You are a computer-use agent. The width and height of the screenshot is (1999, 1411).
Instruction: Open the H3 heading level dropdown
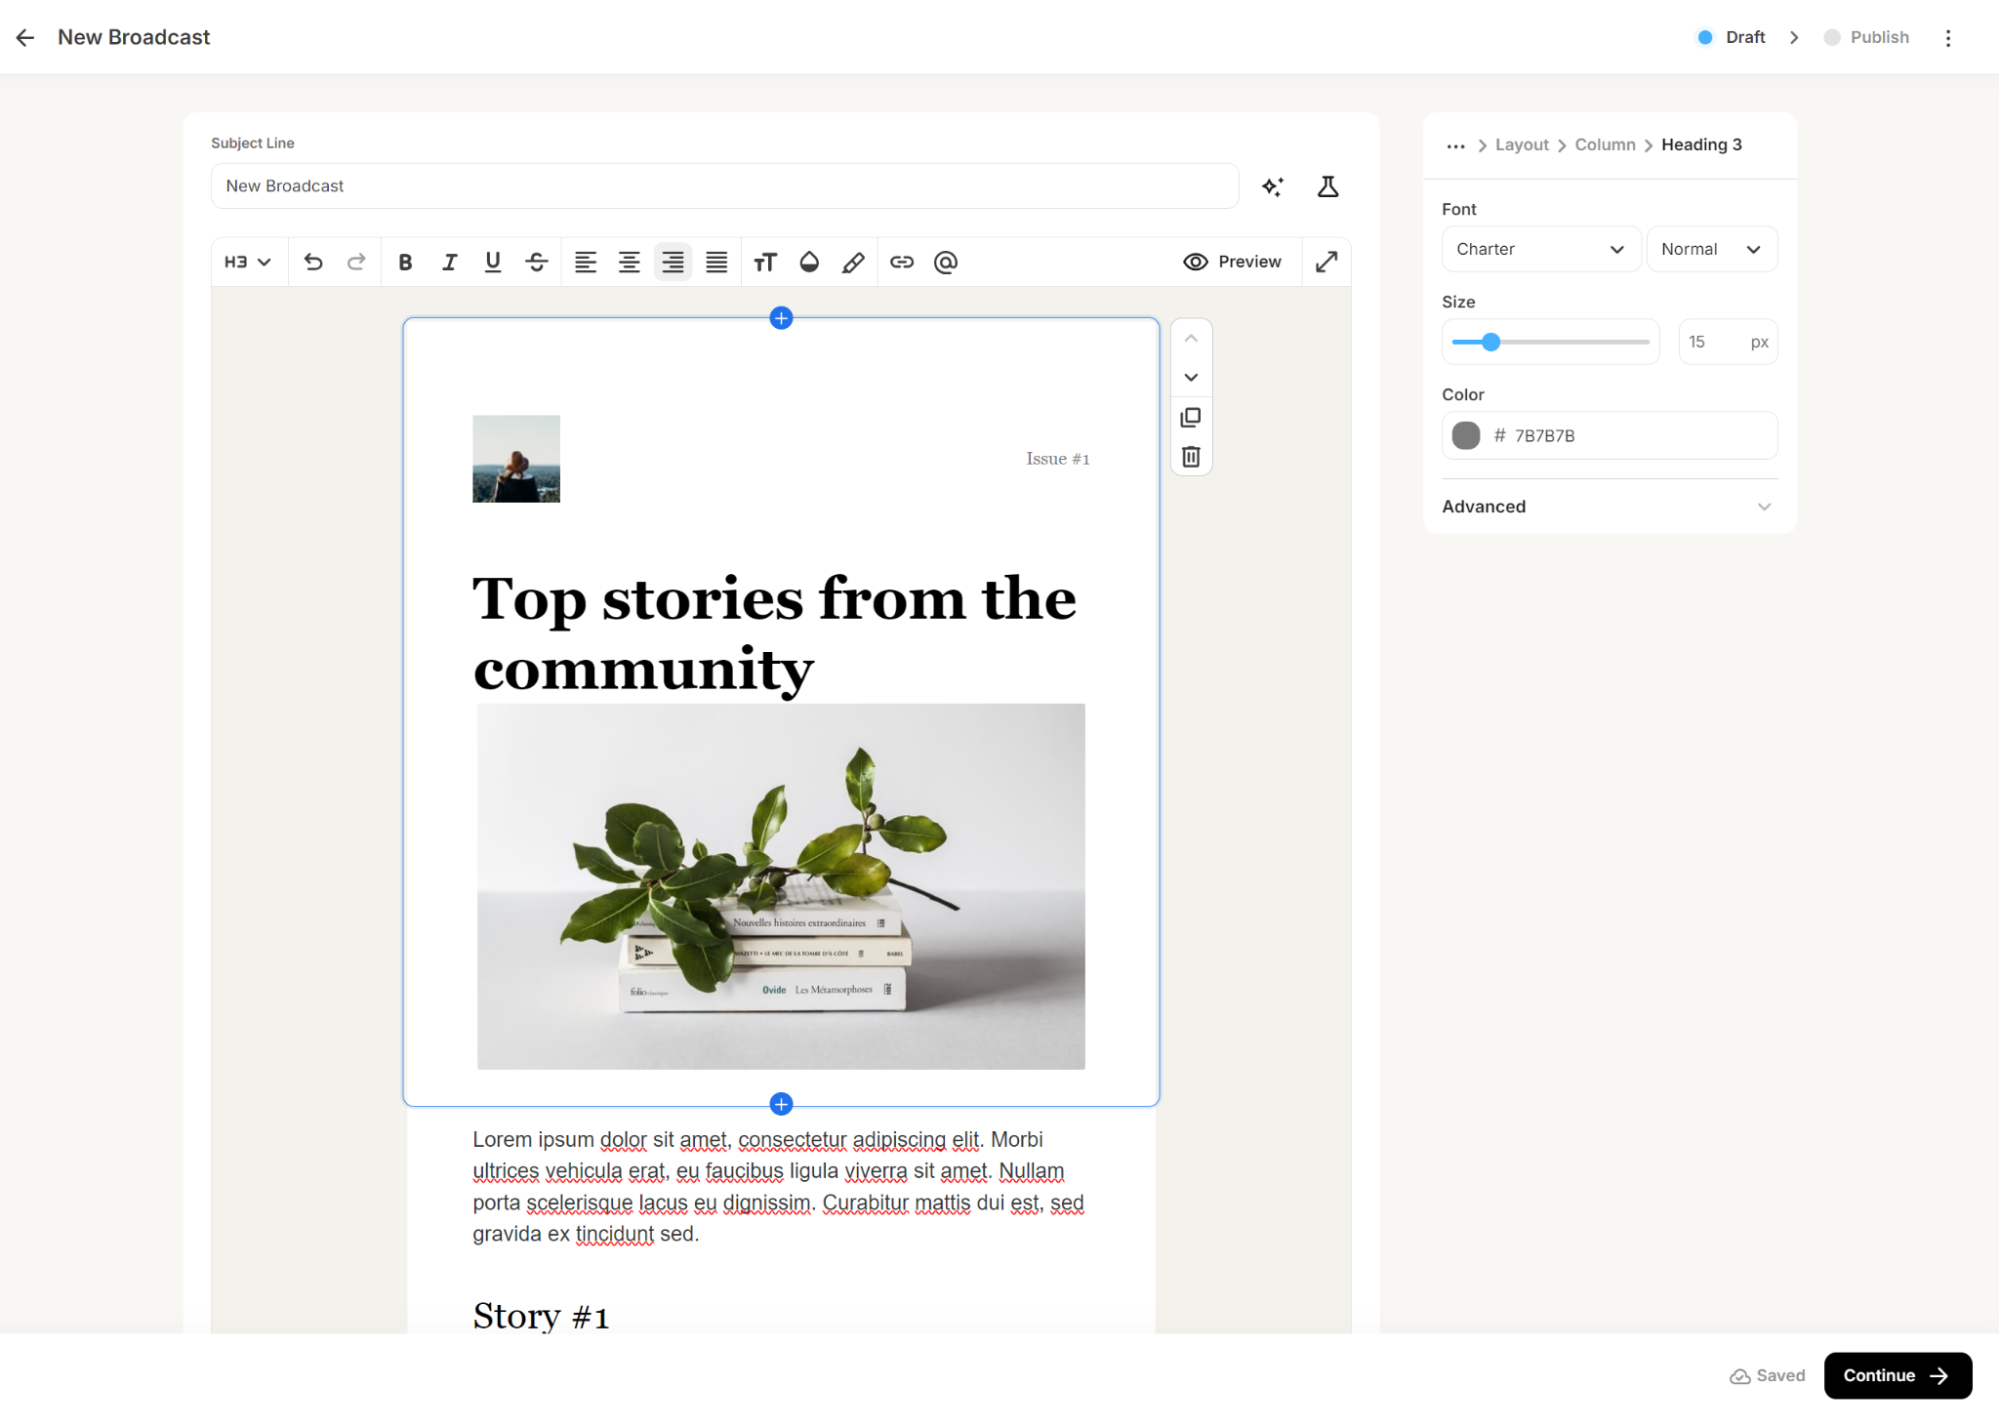coord(247,262)
